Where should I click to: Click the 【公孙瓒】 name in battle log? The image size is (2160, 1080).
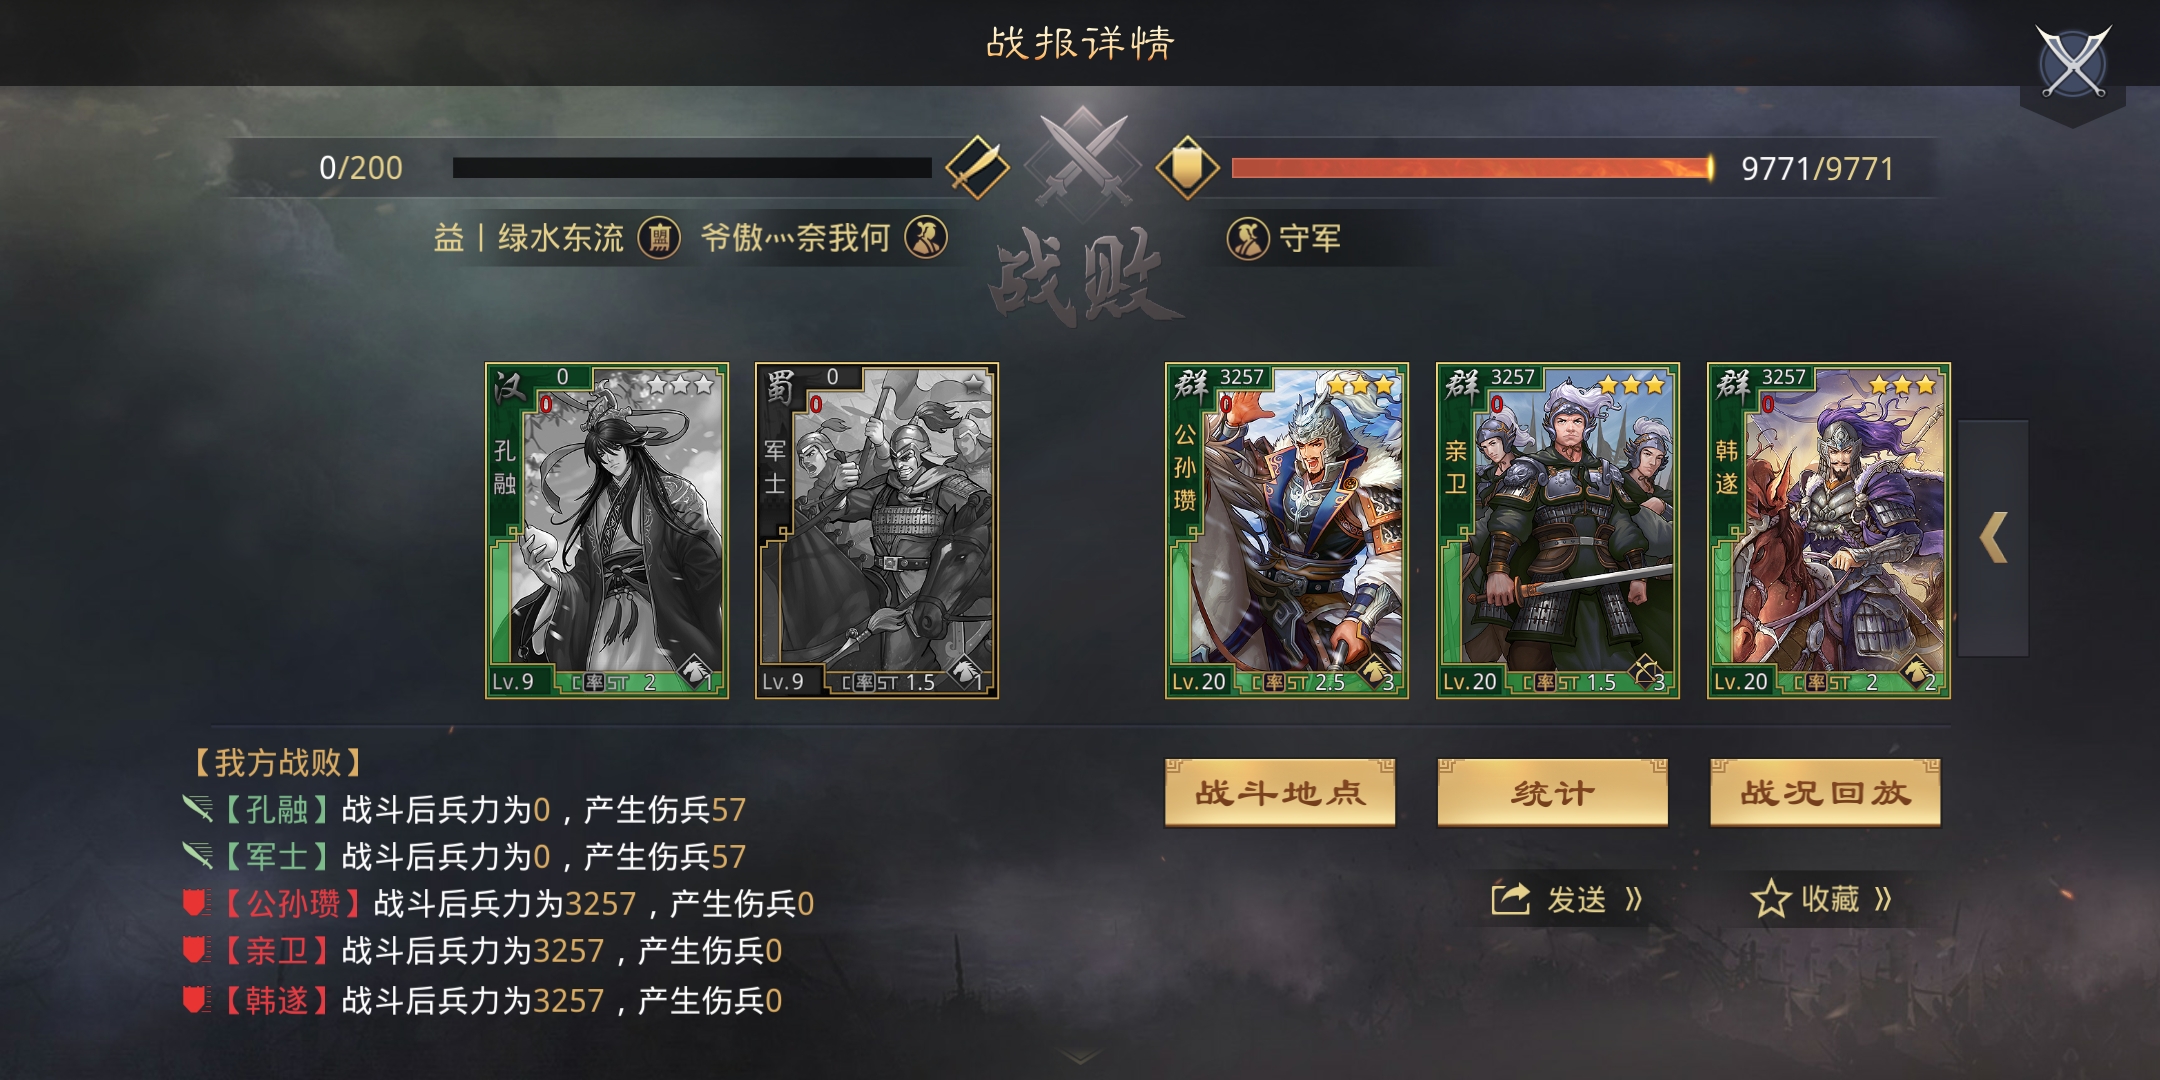pyautogui.click(x=290, y=904)
